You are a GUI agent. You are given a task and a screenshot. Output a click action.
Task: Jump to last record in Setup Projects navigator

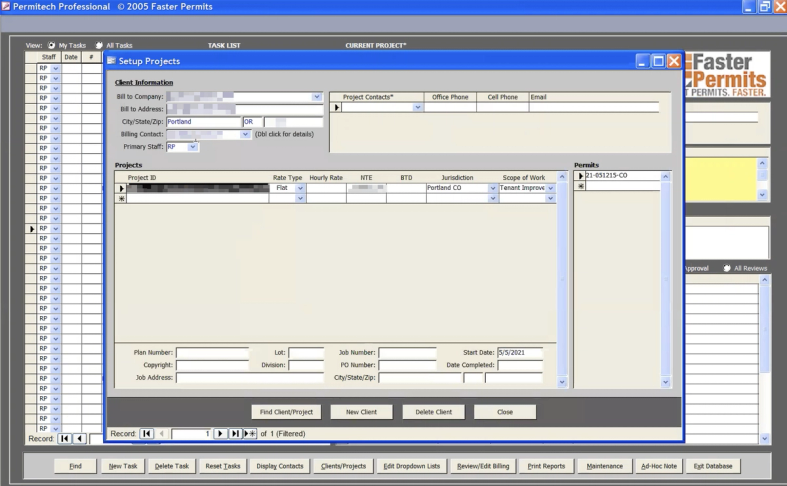pyautogui.click(x=235, y=433)
